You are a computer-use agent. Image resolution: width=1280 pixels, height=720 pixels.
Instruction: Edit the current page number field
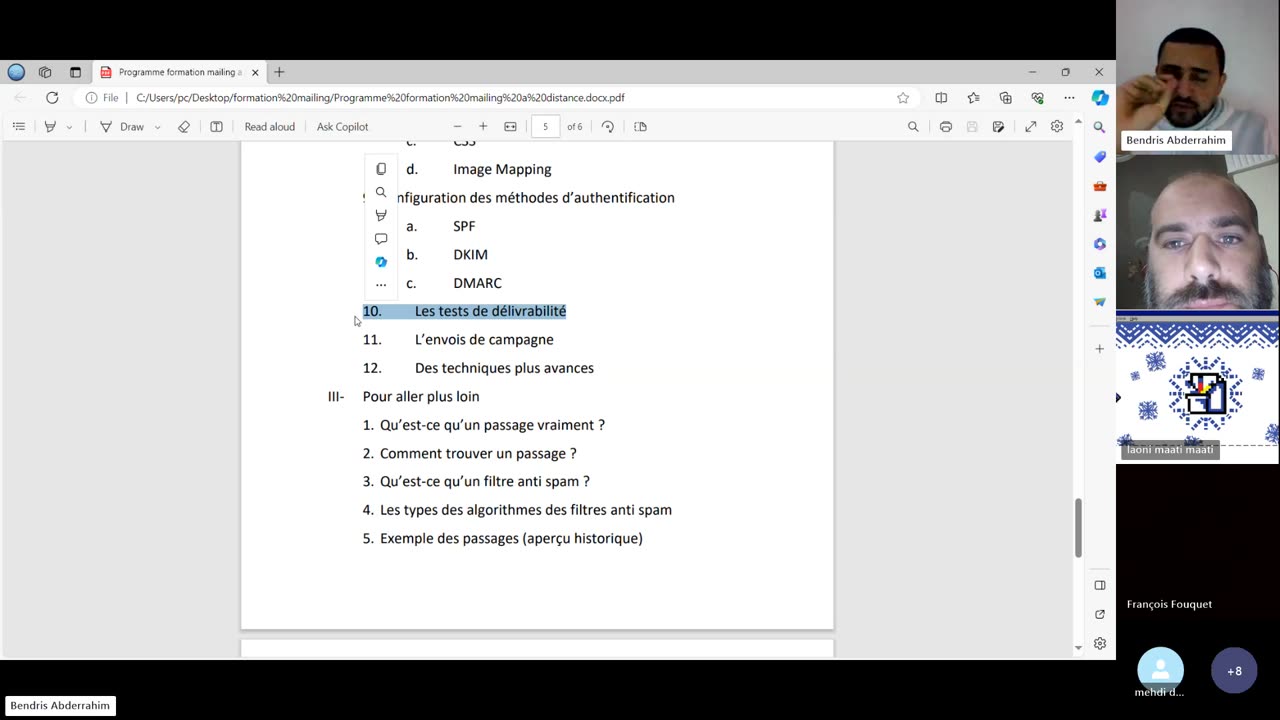pyautogui.click(x=545, y=127)
